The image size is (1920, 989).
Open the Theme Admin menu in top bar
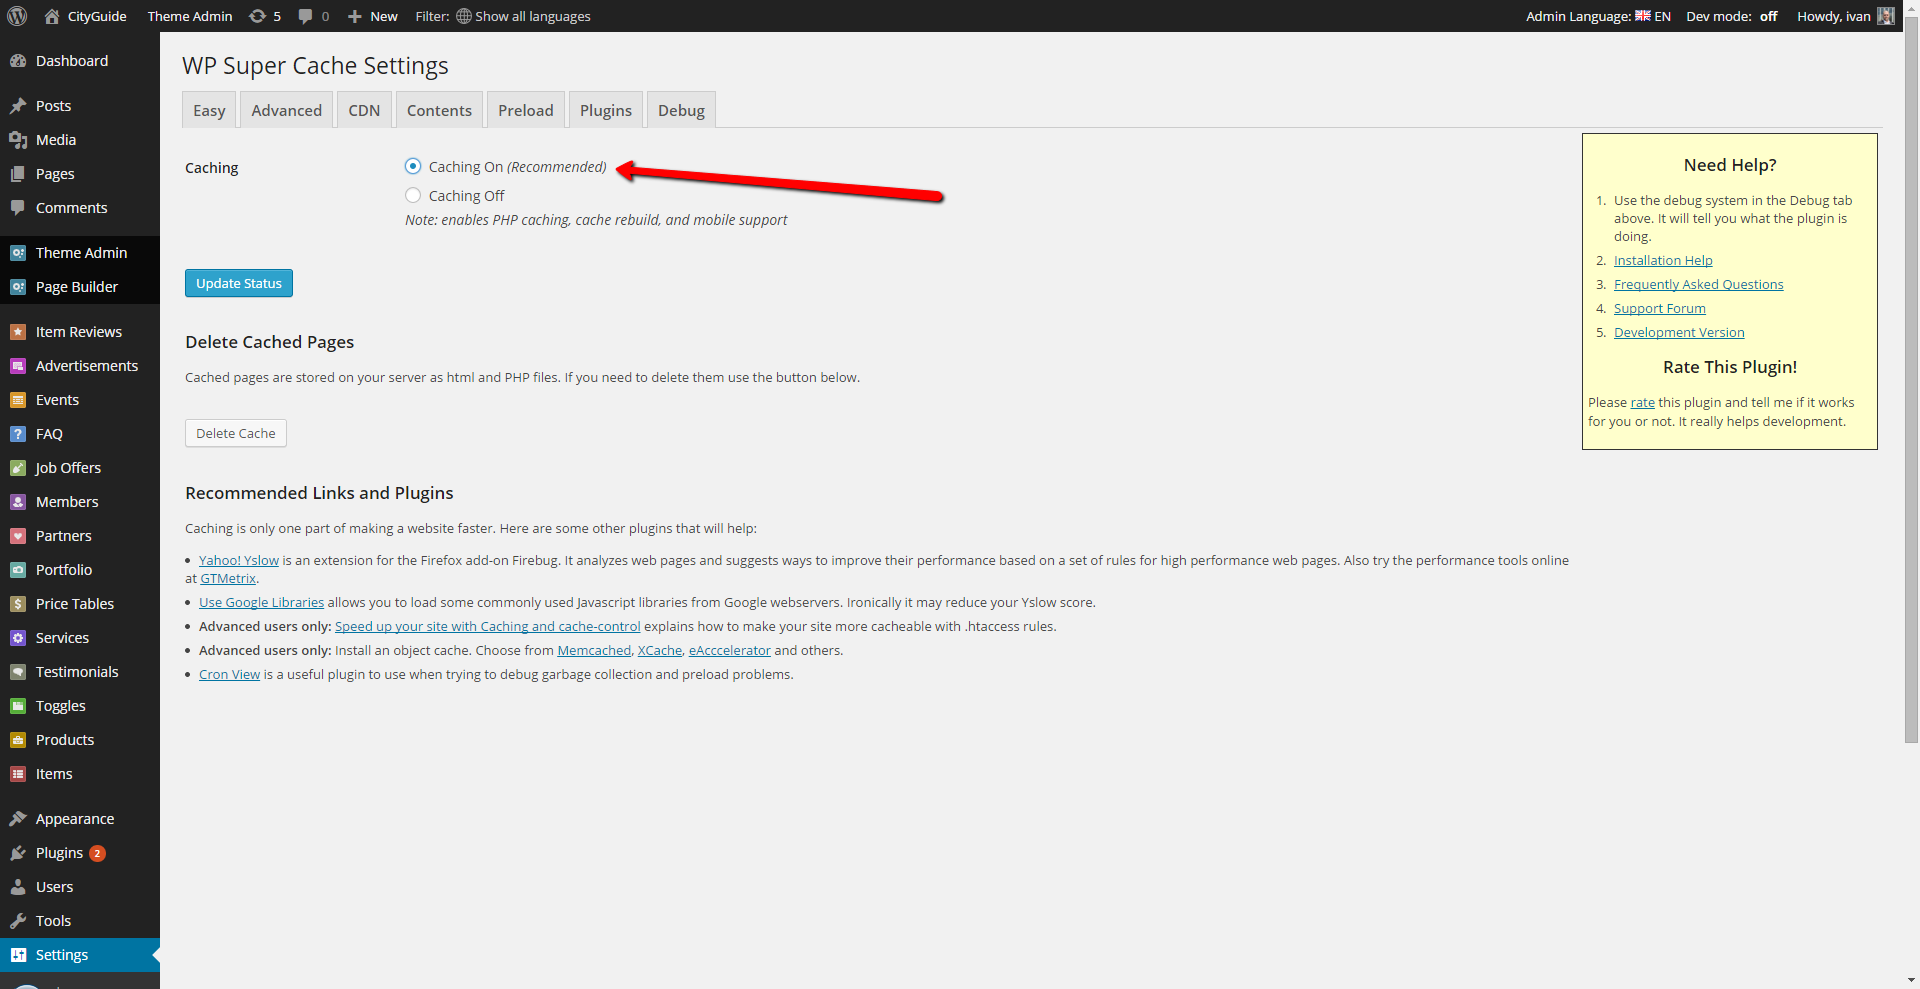pyautogui.click(x=190, y=16)
